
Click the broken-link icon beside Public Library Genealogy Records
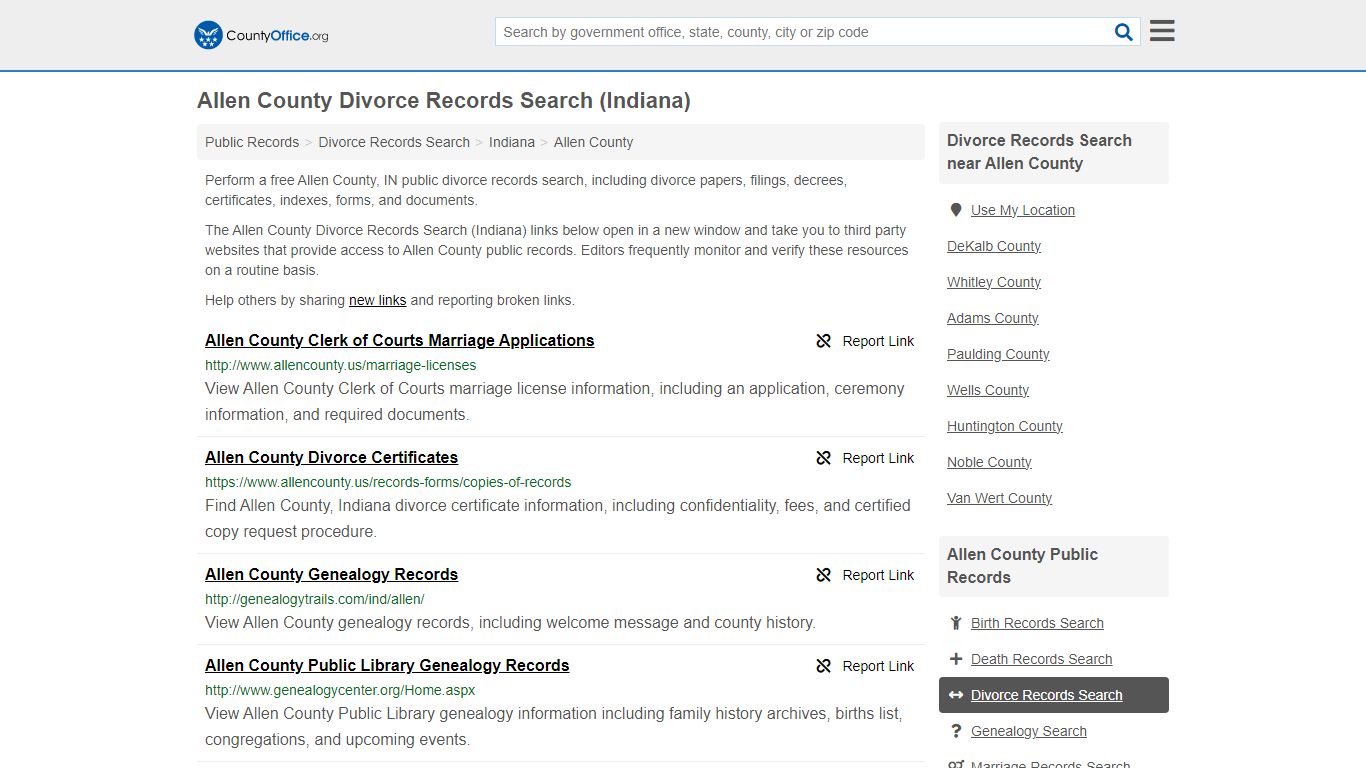click(824, 666)
